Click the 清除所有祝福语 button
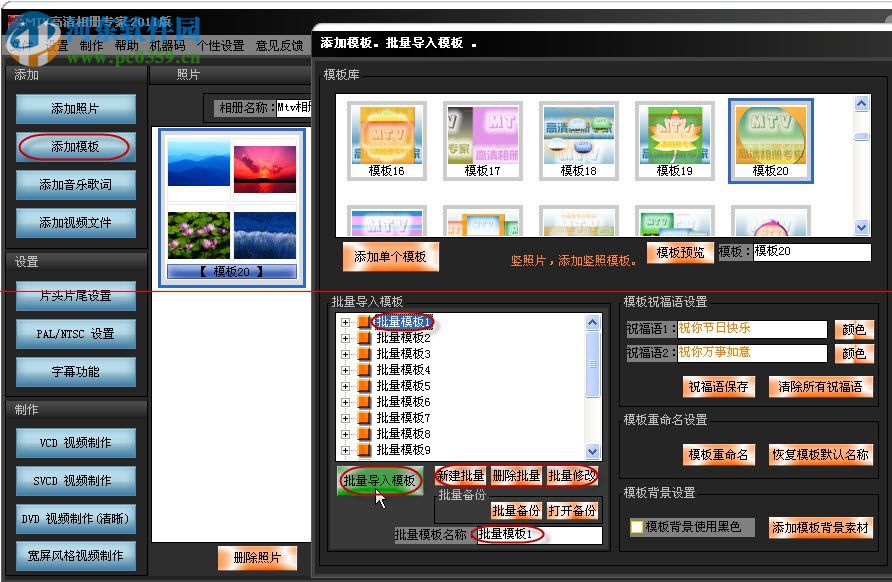 pos(820,387)
